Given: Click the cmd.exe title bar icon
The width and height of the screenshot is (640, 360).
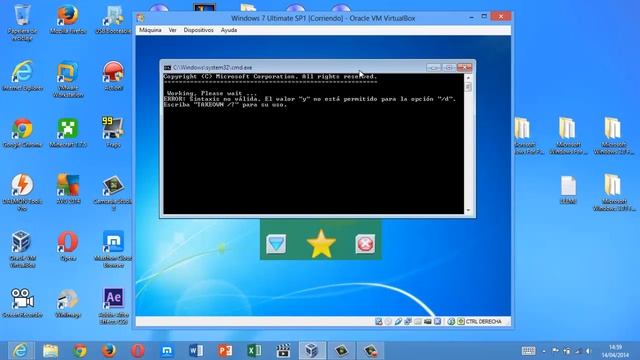Looking at the screenshot, I should 167,67.
